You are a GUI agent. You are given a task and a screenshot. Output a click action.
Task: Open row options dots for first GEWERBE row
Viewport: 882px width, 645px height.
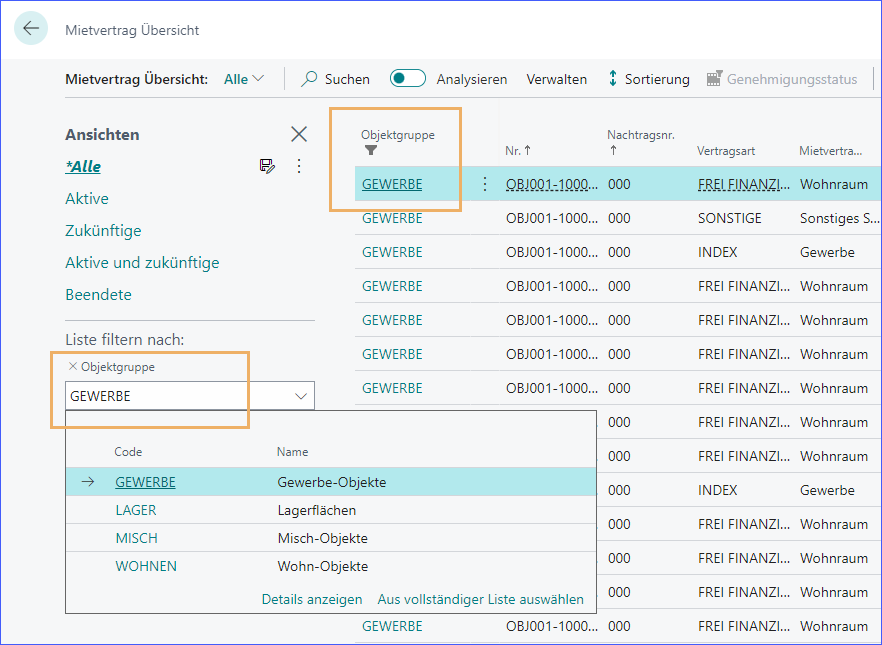pos(485,184)
